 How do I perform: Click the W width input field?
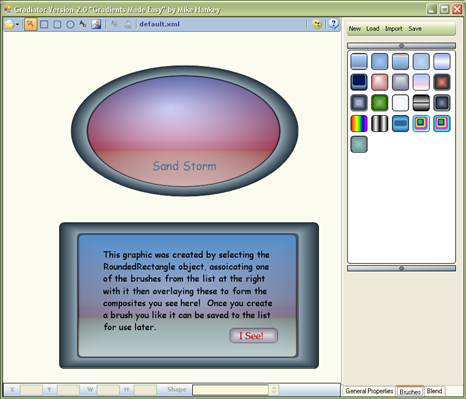tap(108, 390)
